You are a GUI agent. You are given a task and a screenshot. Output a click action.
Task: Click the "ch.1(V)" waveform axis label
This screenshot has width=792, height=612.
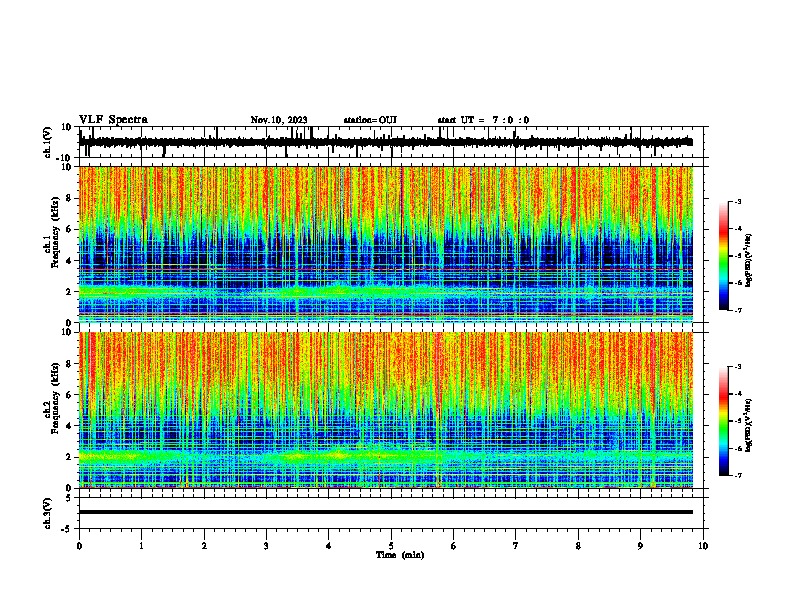tap(48, 142)
